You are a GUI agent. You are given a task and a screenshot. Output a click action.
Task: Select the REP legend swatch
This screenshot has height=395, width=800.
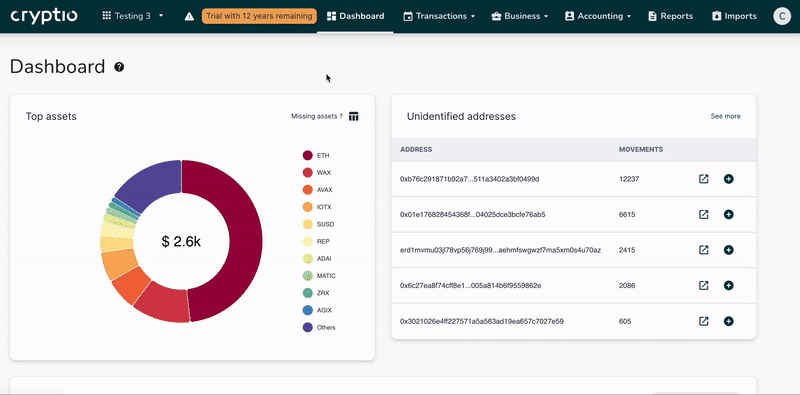pyautogui.click(x=308, y=241)
